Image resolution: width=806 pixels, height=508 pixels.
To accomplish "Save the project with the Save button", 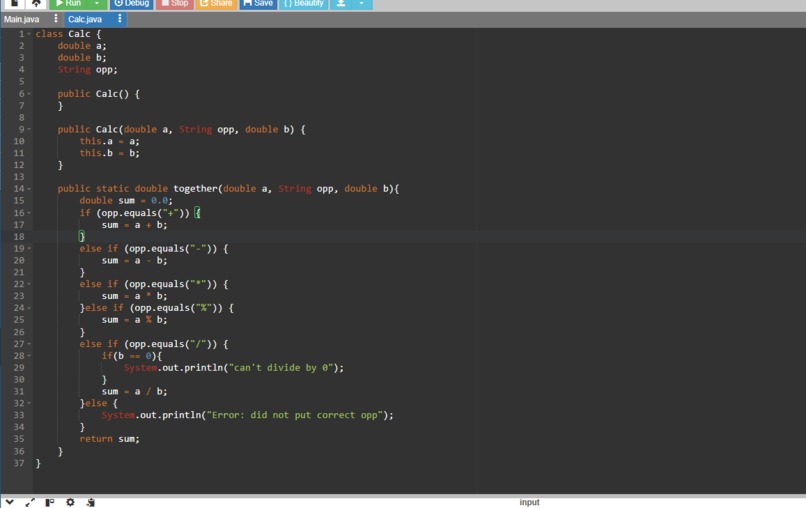I will 258,3.
